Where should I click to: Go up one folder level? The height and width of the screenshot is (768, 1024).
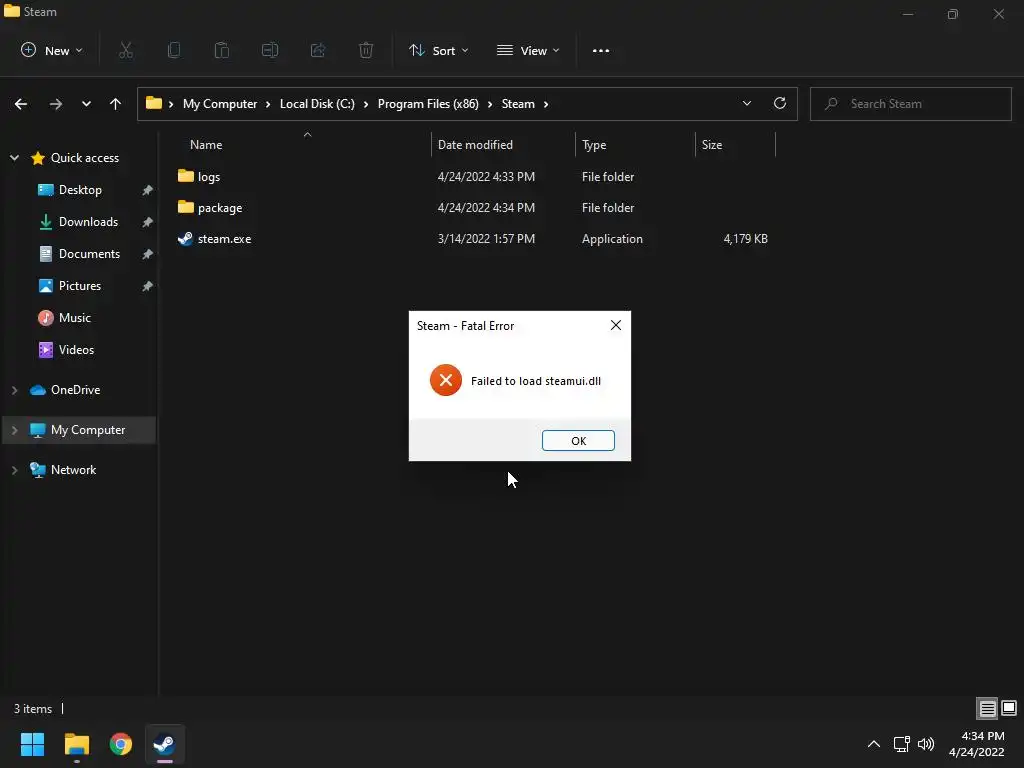click(116, 104)
